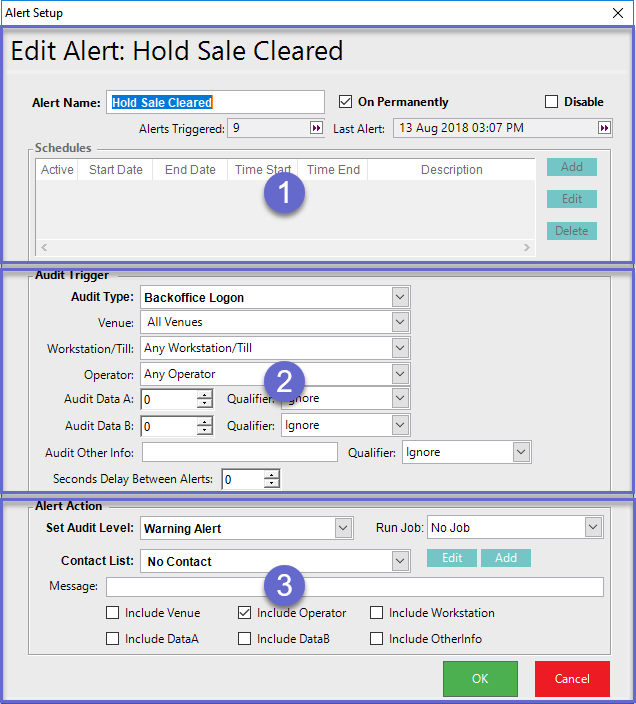Viewport: 636px width, 704px height.
Task: Check the Include Venue box
Action: click(113, 613)
